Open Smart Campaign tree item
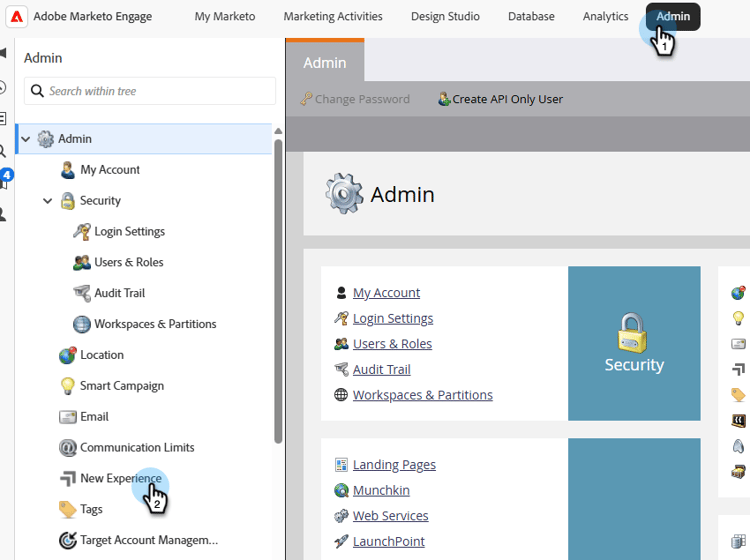Viewport: 750px width, 560px height. pos(122,386)
